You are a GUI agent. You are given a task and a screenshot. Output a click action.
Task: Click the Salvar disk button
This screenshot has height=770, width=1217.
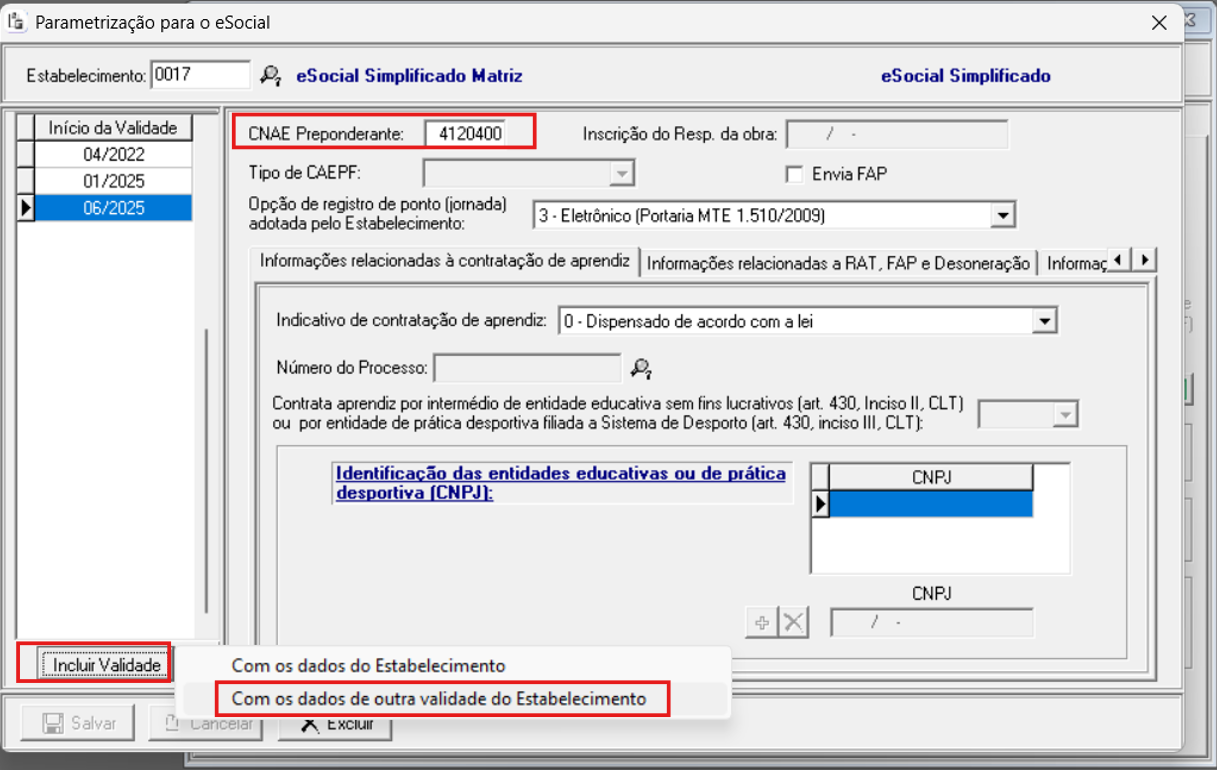[80, 723]
